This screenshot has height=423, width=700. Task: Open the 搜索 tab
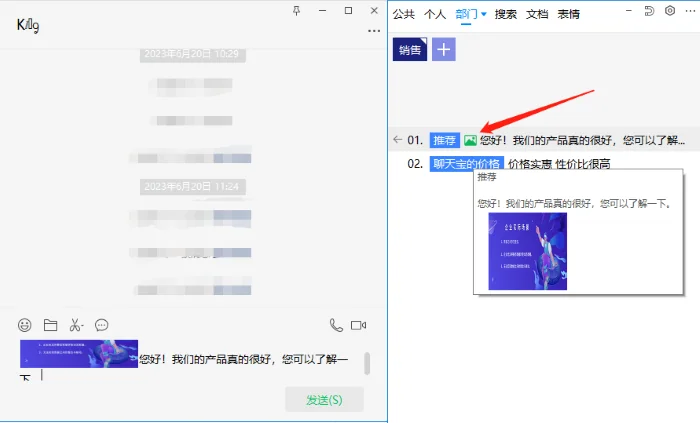506,14
